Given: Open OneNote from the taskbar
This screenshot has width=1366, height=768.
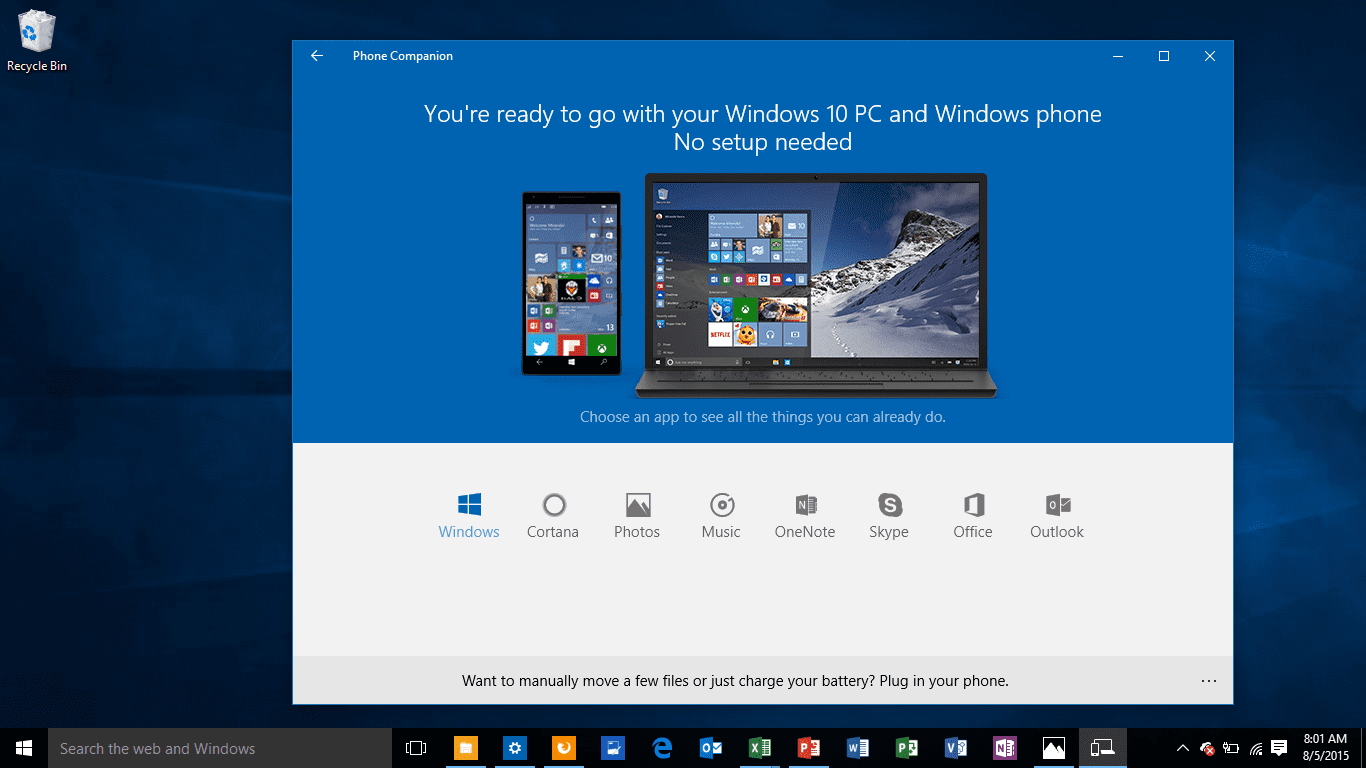Looking at the screenshot, I should pyautogui.click(x=1005, y=748).
